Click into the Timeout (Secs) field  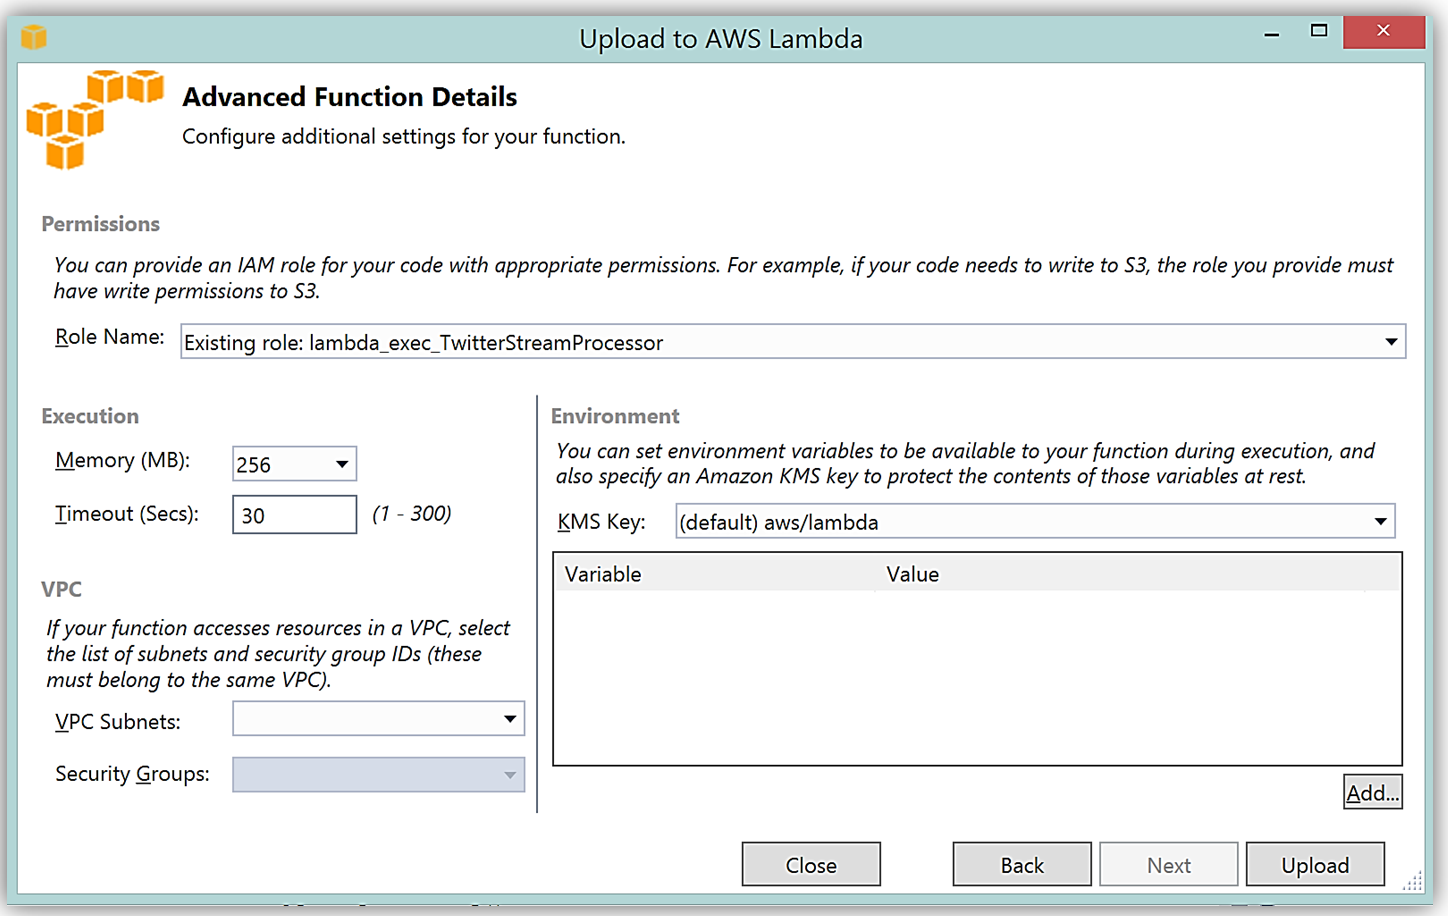pos(294,515)
